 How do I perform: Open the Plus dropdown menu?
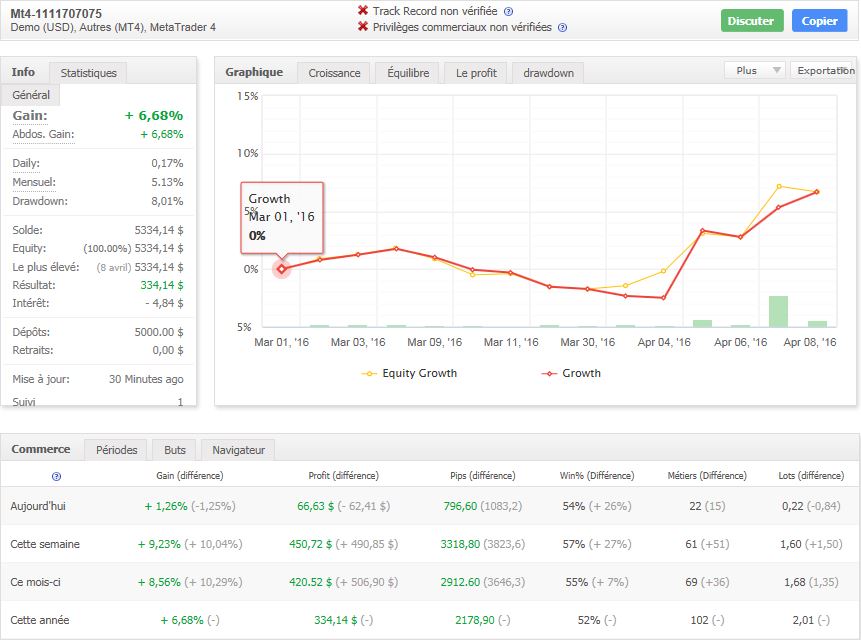755,71
